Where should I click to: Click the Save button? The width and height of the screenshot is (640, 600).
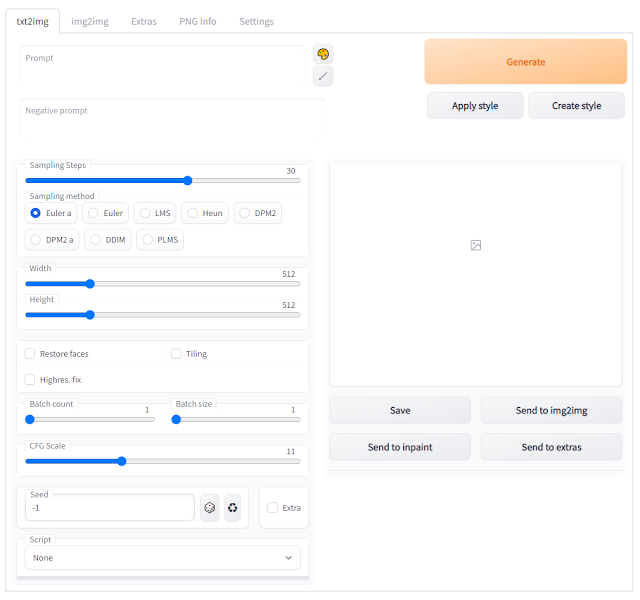[400, 410]
